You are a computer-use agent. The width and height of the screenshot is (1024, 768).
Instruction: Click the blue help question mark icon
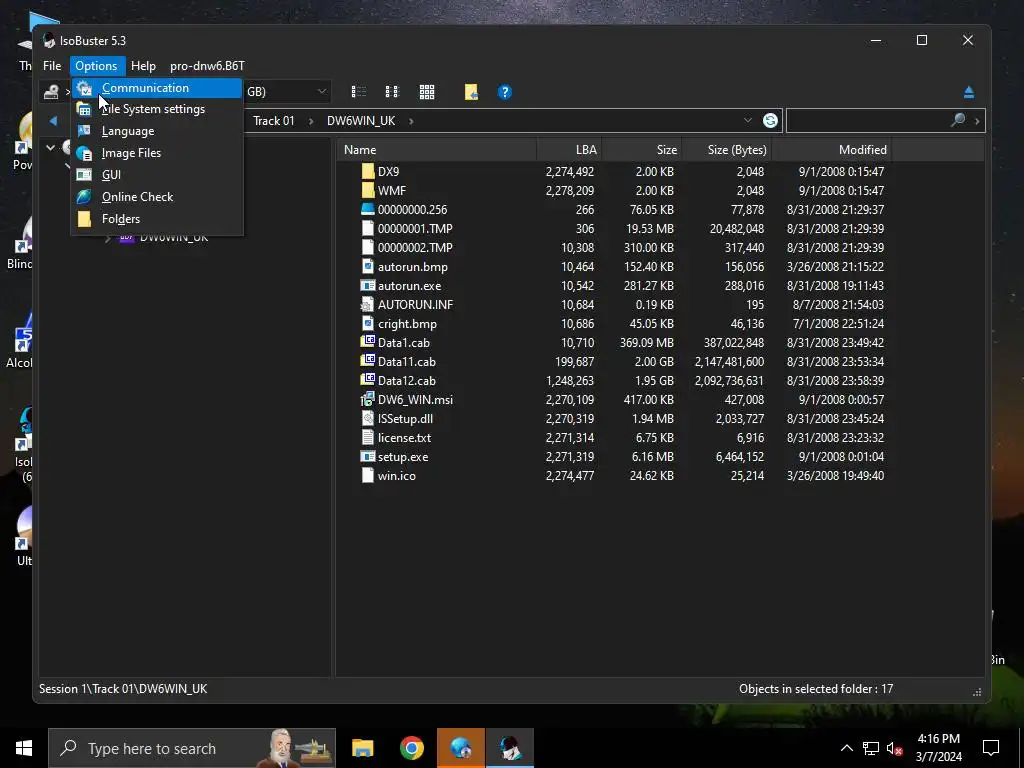[x=505, y=92]
